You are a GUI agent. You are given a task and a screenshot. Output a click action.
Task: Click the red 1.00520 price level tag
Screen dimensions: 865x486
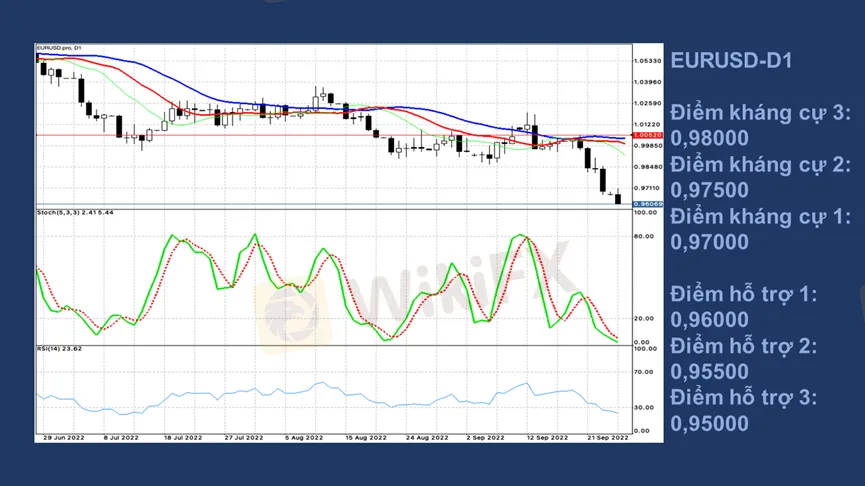point(649,134)
